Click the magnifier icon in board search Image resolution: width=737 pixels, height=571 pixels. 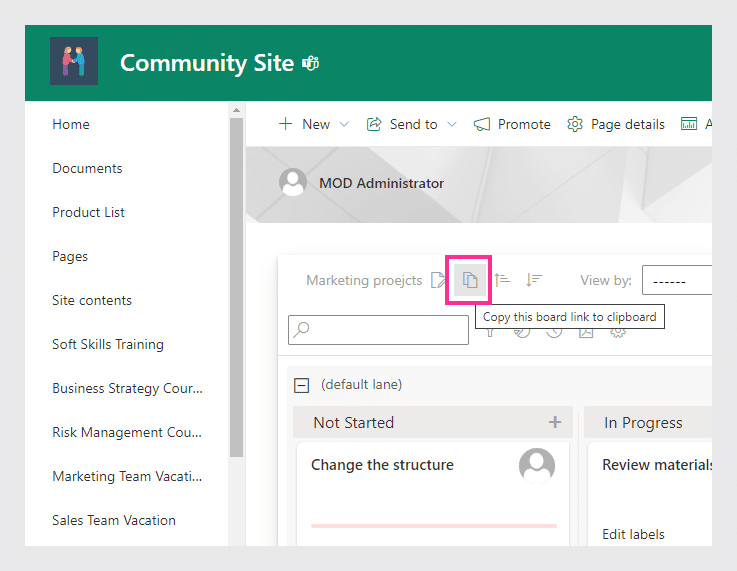[301, 329]
